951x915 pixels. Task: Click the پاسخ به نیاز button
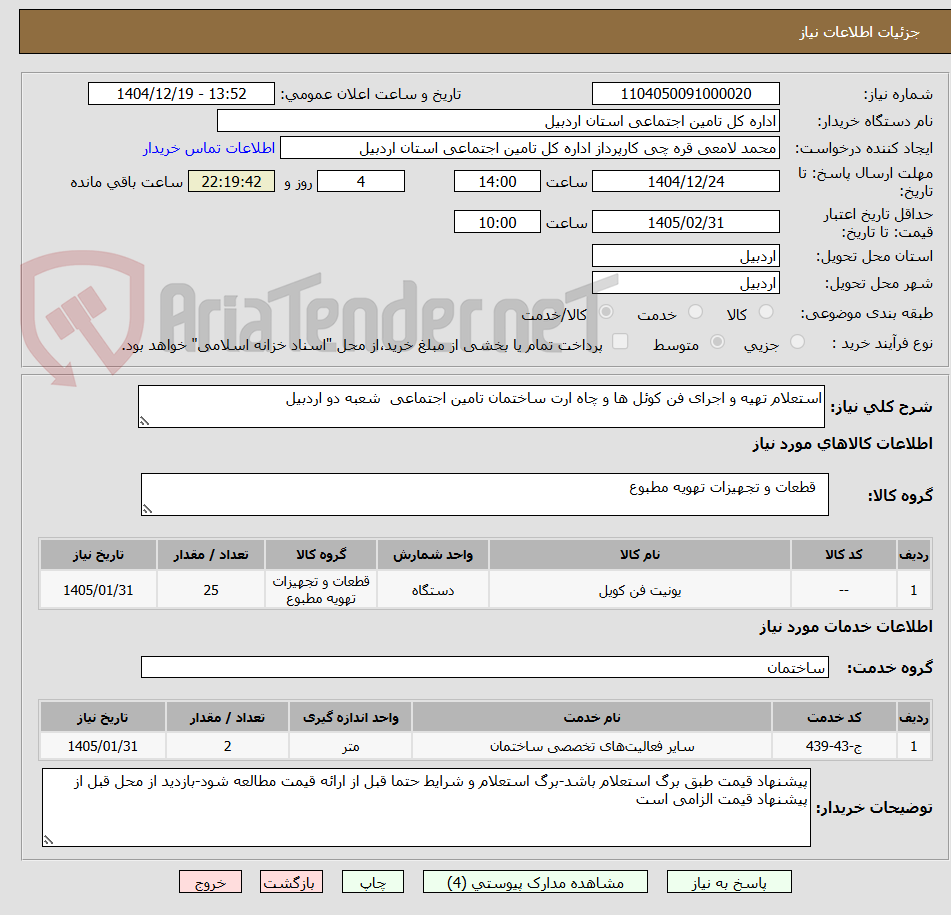tap(729, 882)
